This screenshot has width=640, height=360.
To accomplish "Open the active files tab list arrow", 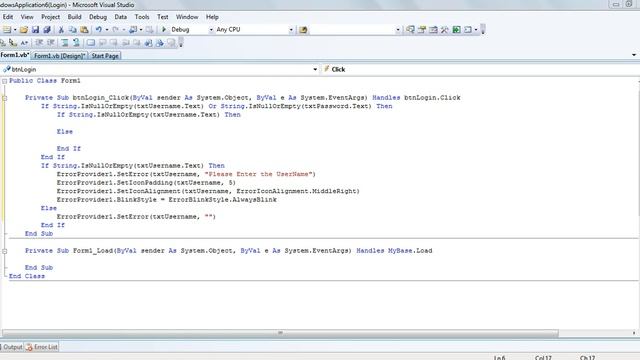I will pos(634,55).
